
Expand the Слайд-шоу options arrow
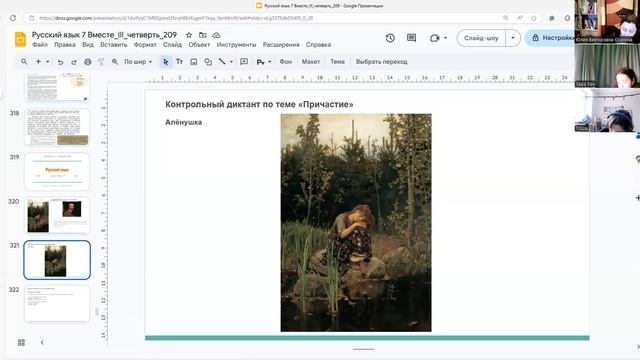coord(513,38)
